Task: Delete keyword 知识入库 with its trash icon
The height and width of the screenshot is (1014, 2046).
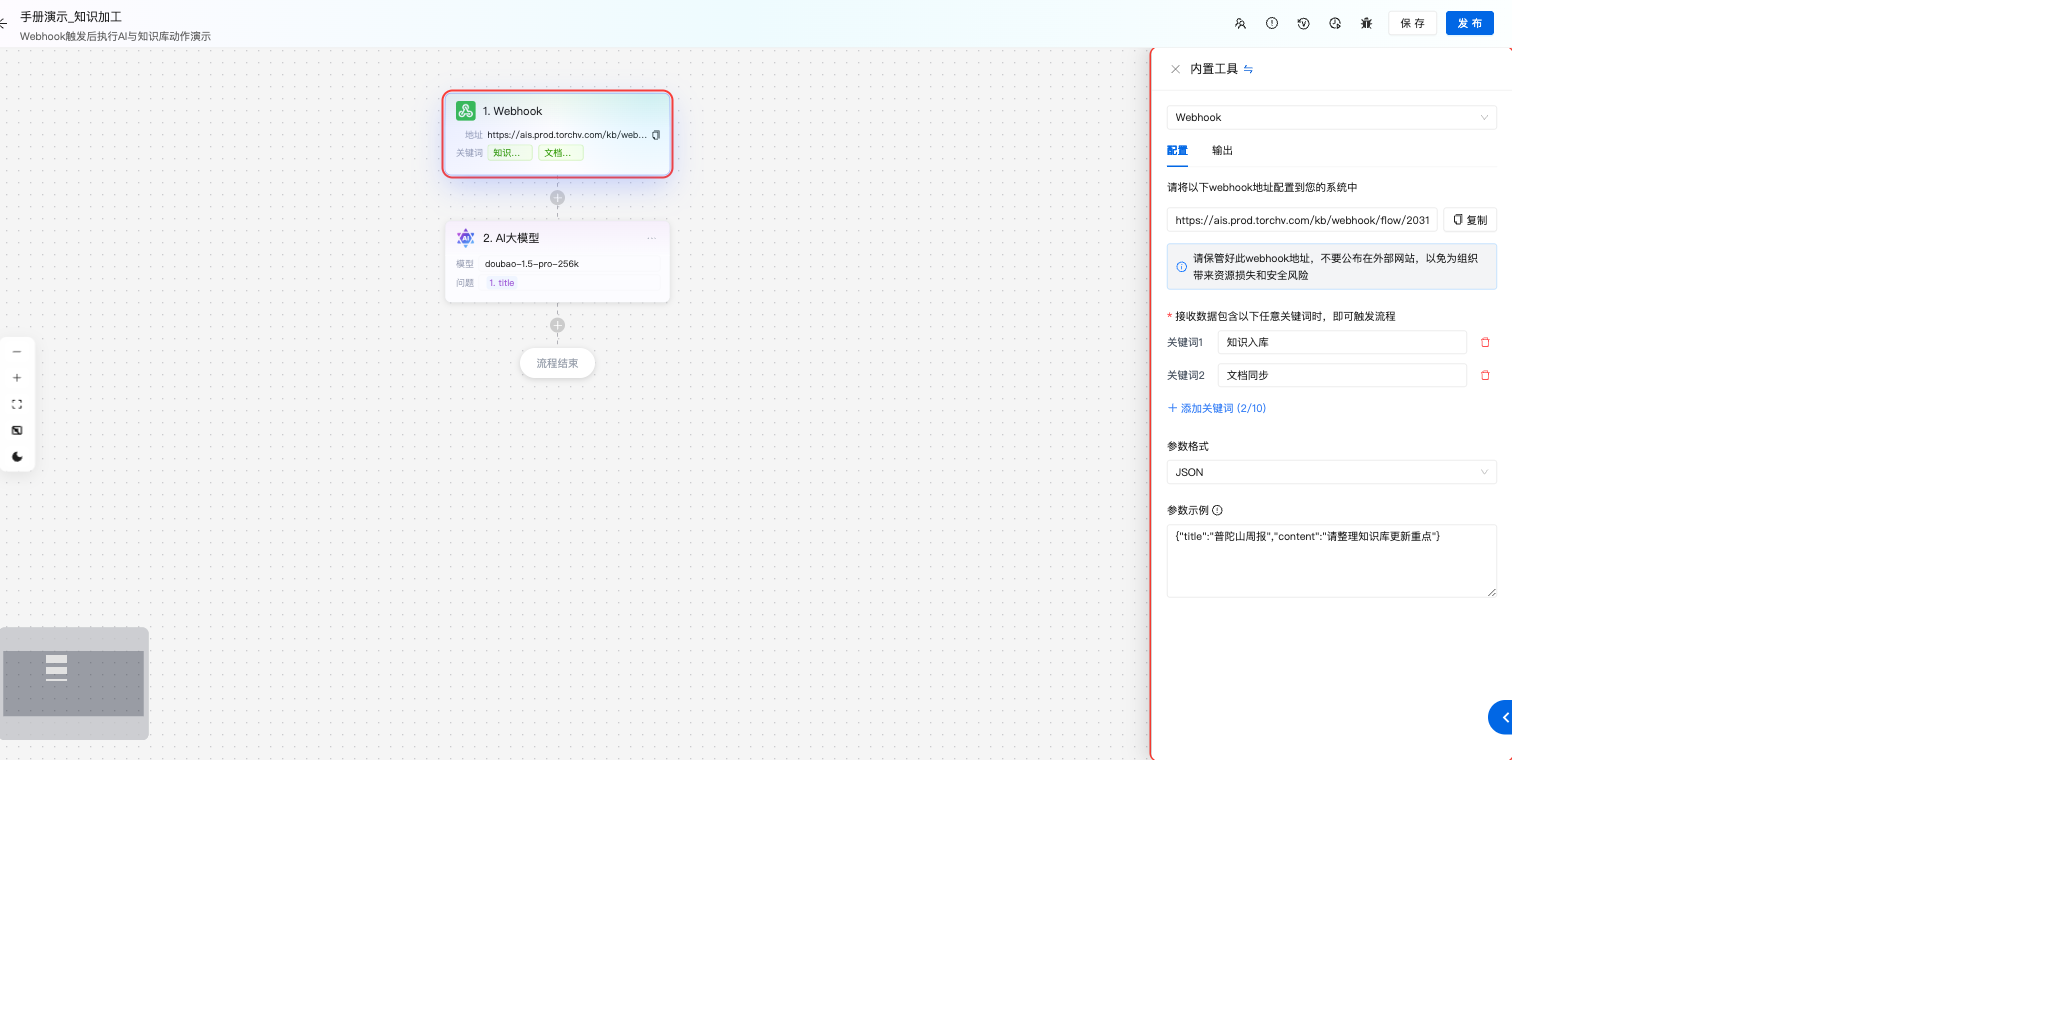Action: tap(1485, 343)
